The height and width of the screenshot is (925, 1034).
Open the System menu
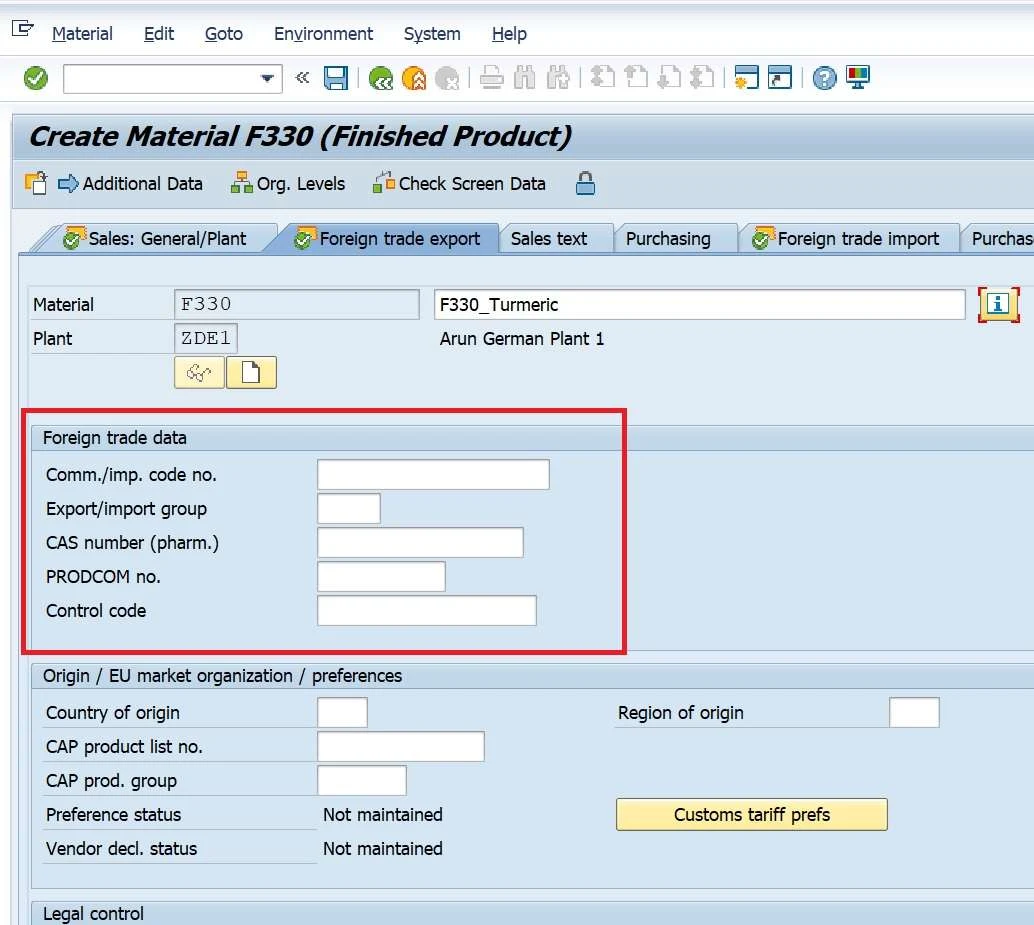[x=432, y=34]
